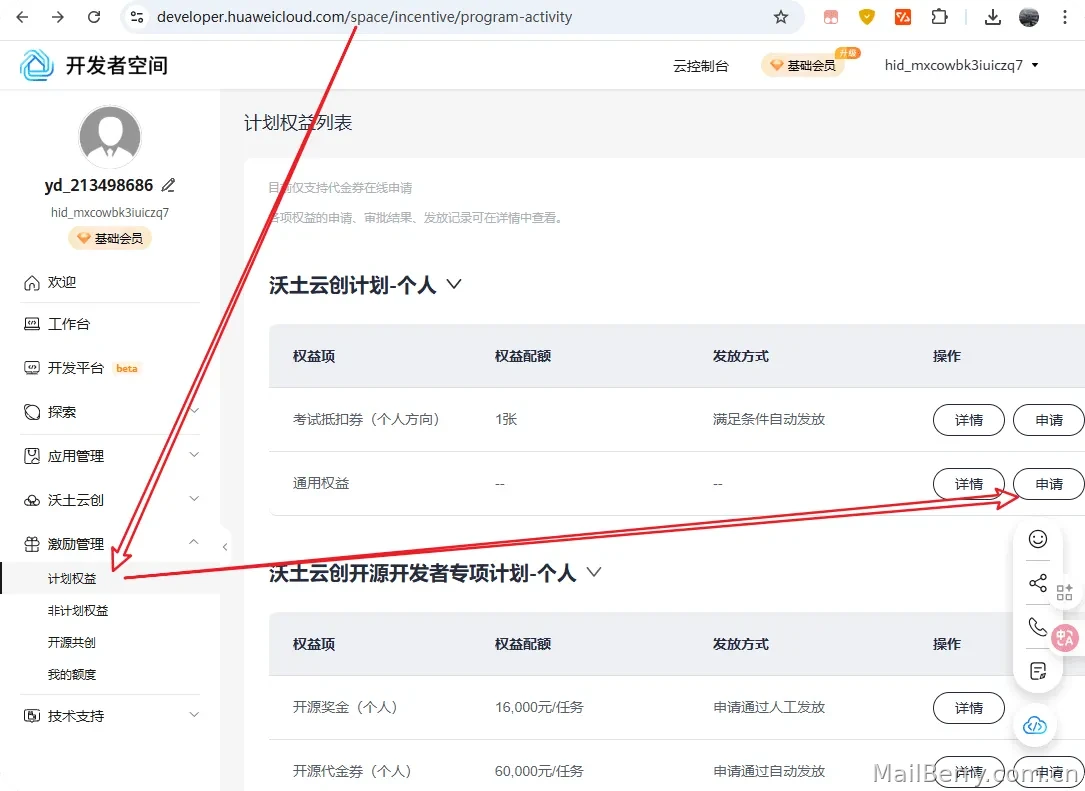Image resolution: width=1085 pixels, height=791 pixels.
Task: Click the QR grid icon at right edge
Action: pyautogui.click(x=1064, y=592)
